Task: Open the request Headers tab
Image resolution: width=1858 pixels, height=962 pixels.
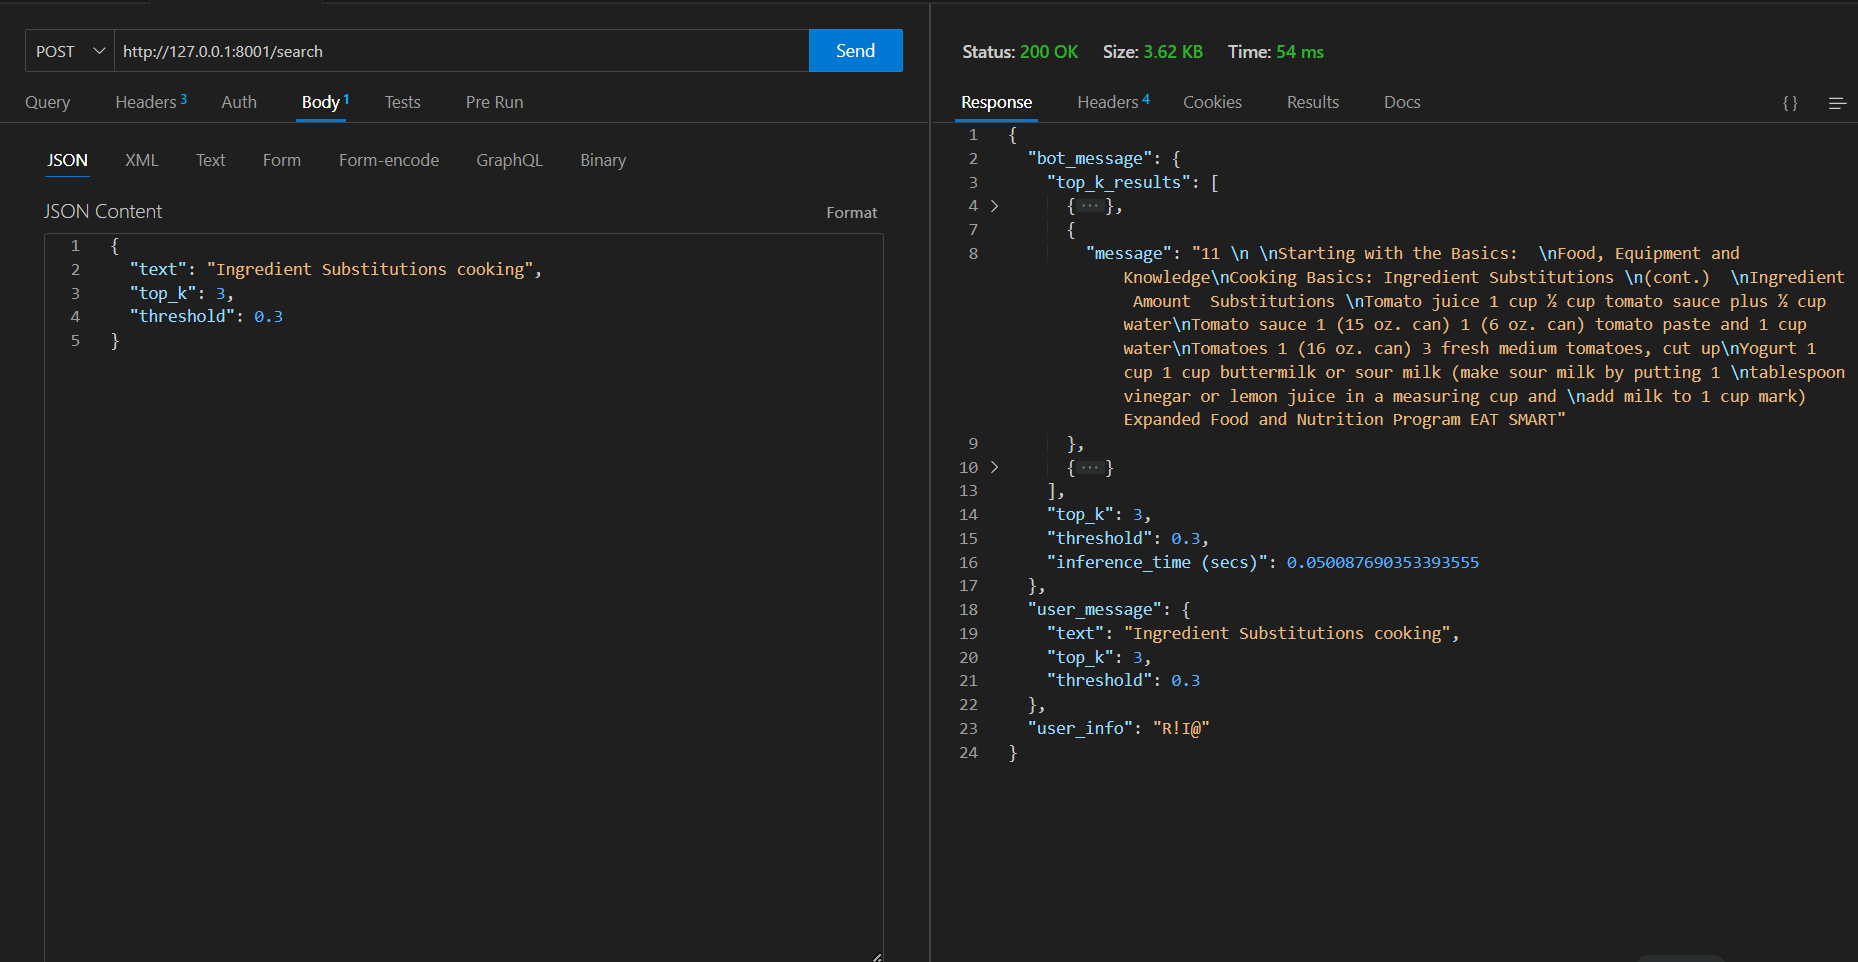Action: coord(150,102)
